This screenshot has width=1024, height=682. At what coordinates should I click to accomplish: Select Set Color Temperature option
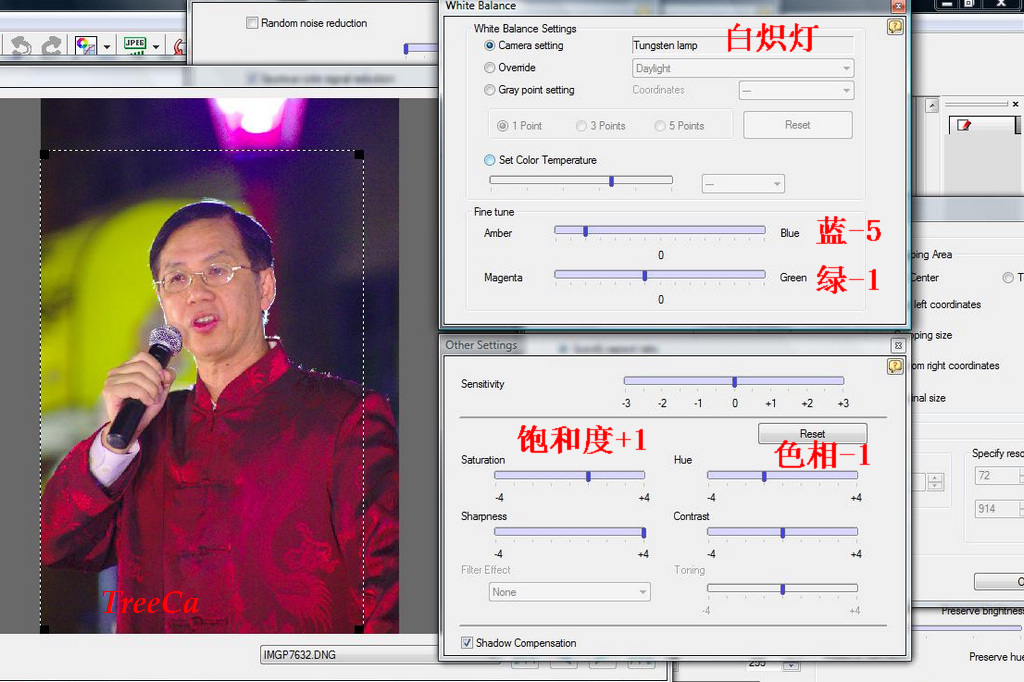tap(489, 160)
